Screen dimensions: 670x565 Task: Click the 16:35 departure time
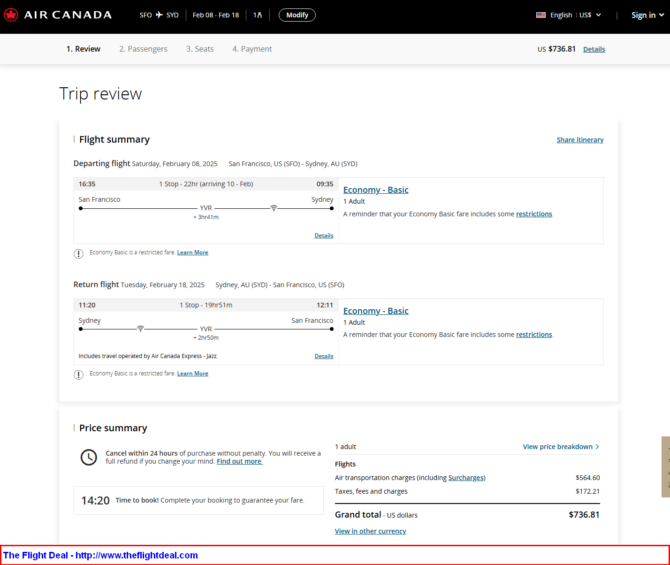[87, 184]
